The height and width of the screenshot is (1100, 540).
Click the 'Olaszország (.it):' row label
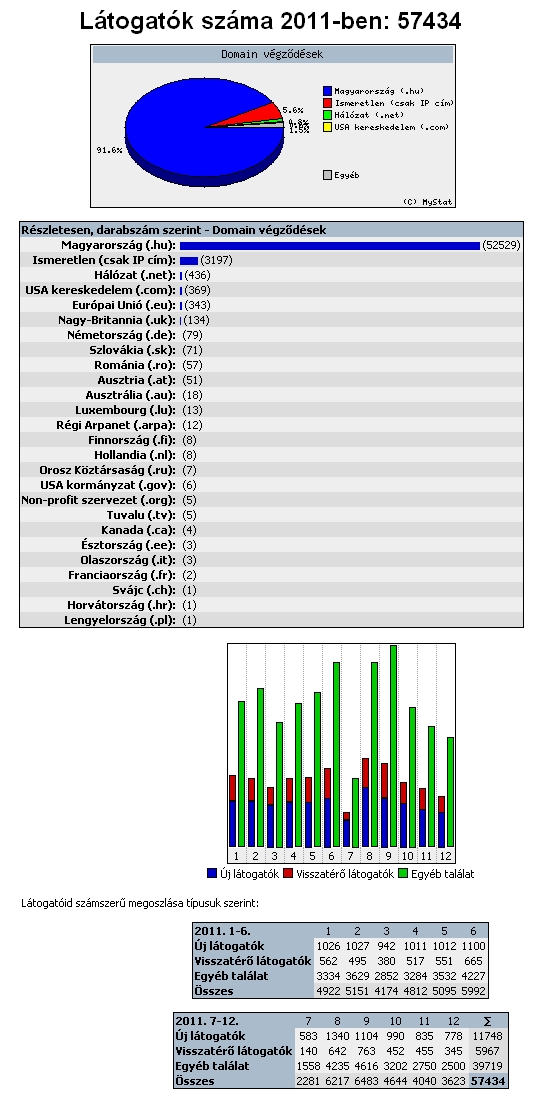tap(128, 560)
